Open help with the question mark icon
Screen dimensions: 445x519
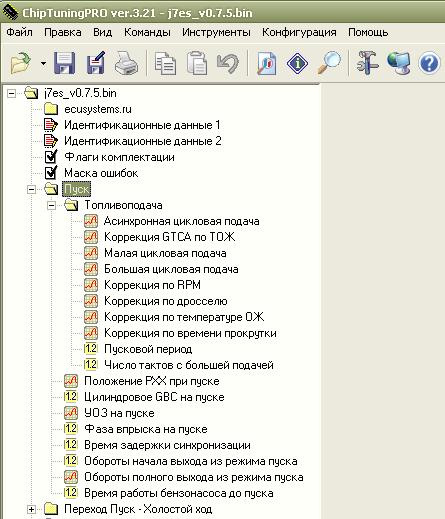[429, 63]
